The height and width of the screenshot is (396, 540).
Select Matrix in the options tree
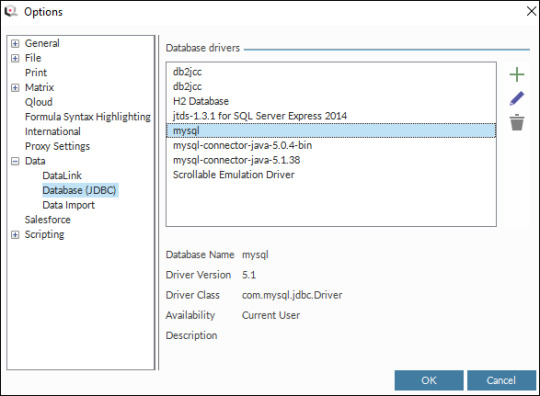tap(39, 87)
